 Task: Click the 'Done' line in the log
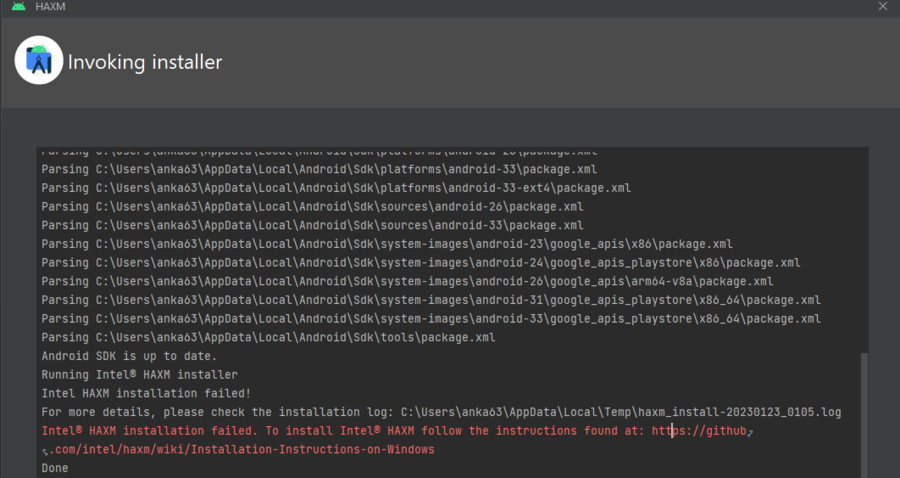55,468
